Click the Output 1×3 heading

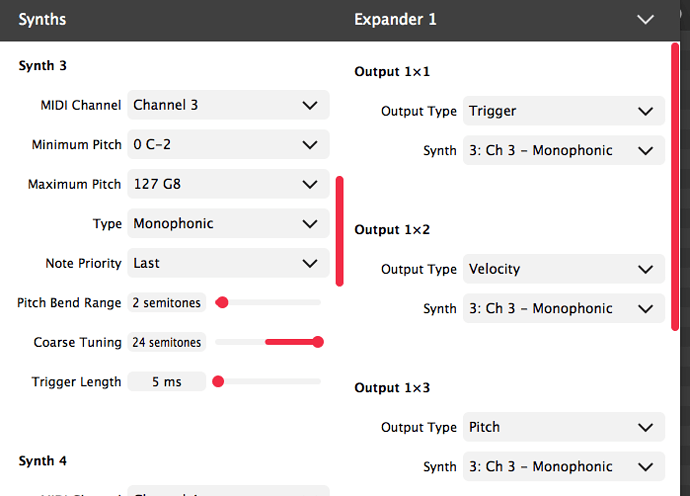click(x=392, y=387)
